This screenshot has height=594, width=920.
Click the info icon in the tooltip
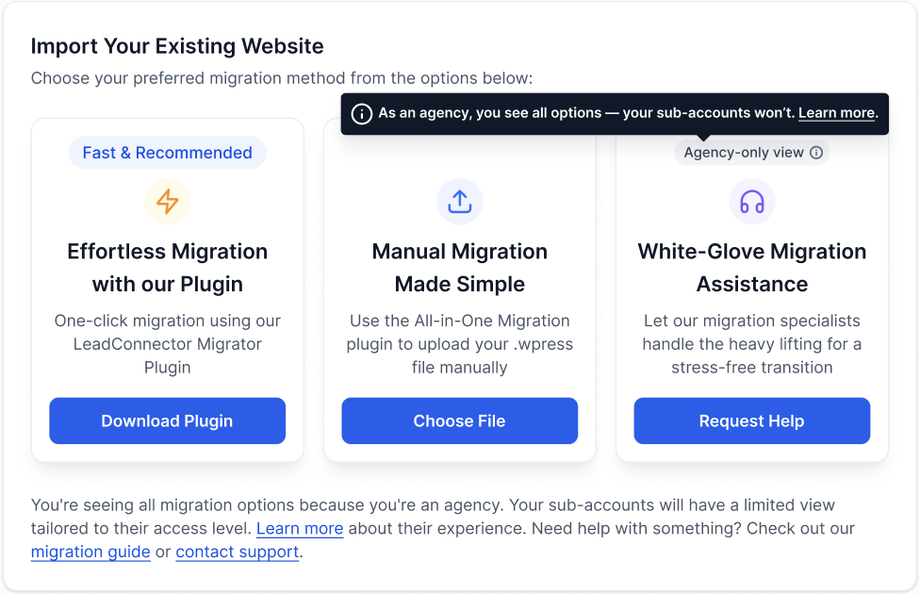pyautogui.click(x=362, y=114)
